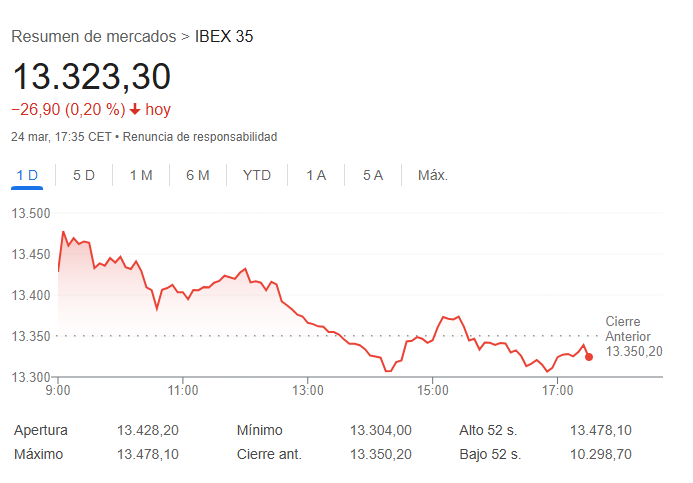Click the IBEX 35 breadcrumb title
This screenshot has width=693, height=483.
(224, 37)
